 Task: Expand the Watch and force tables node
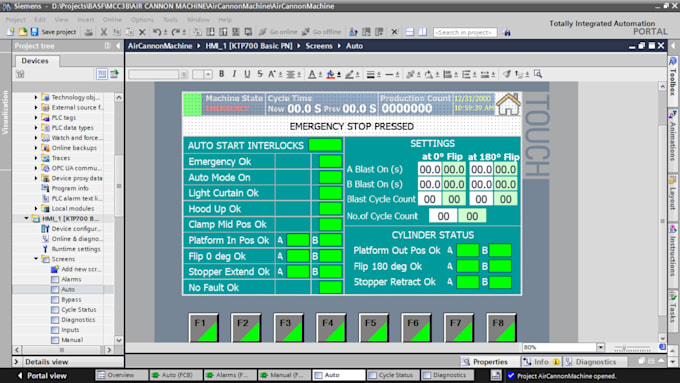[36, 137]
